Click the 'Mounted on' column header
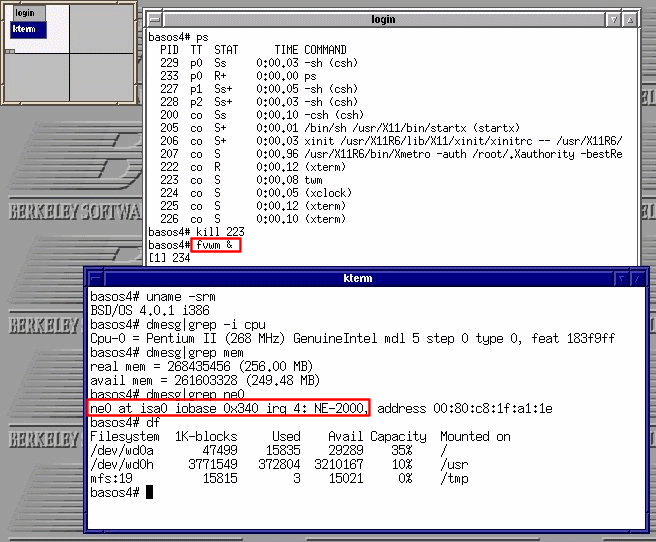The width and height of the screenshot is (656, 542). 475,436
